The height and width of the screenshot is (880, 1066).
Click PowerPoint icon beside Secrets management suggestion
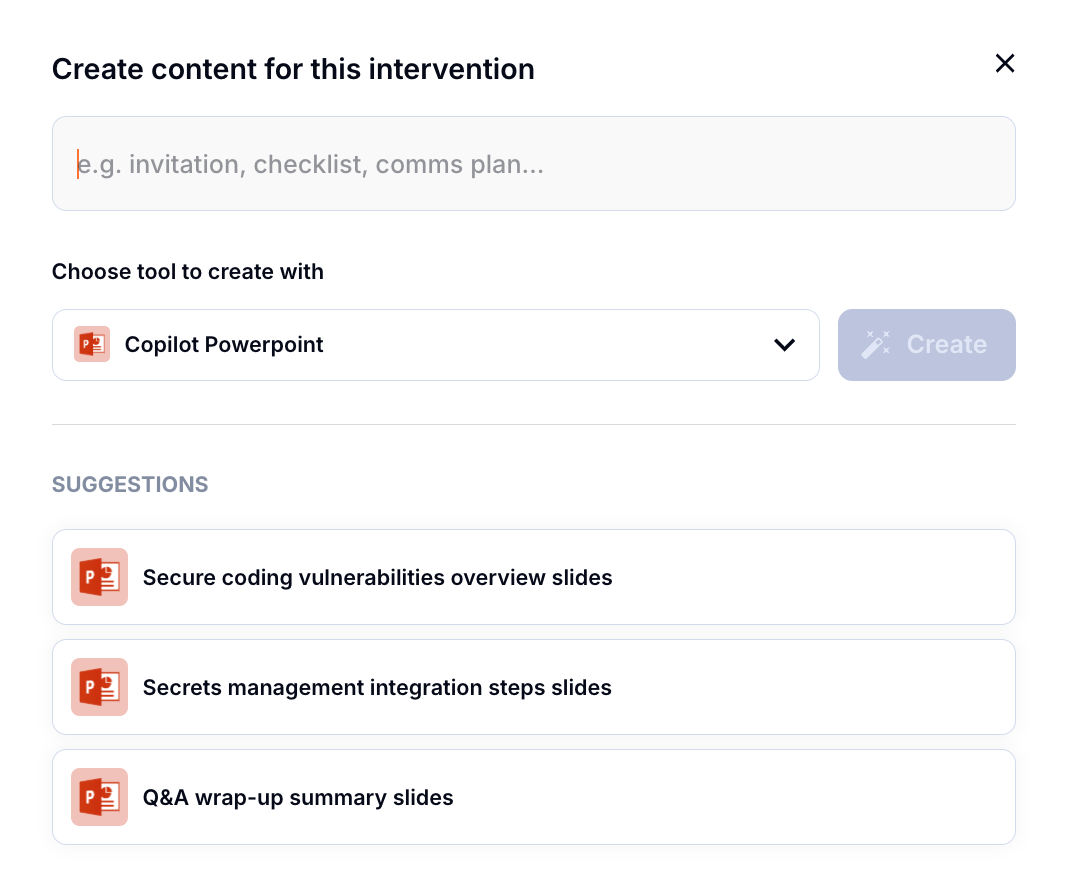pyautogui.click(x=99, y=687)
